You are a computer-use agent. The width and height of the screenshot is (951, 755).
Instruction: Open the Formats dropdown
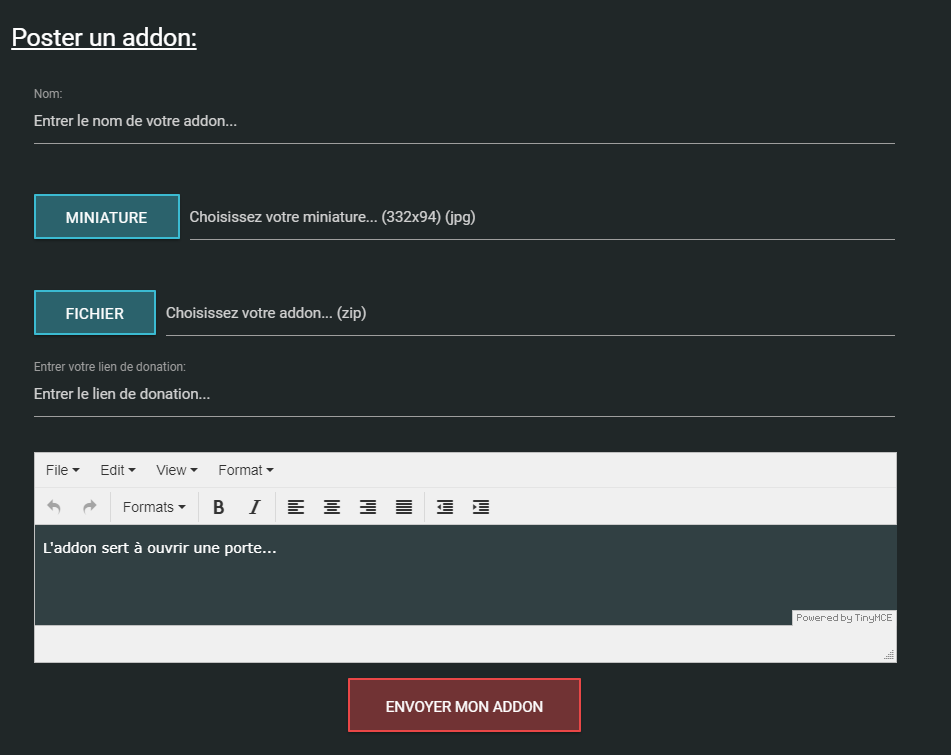pos(154,506)
